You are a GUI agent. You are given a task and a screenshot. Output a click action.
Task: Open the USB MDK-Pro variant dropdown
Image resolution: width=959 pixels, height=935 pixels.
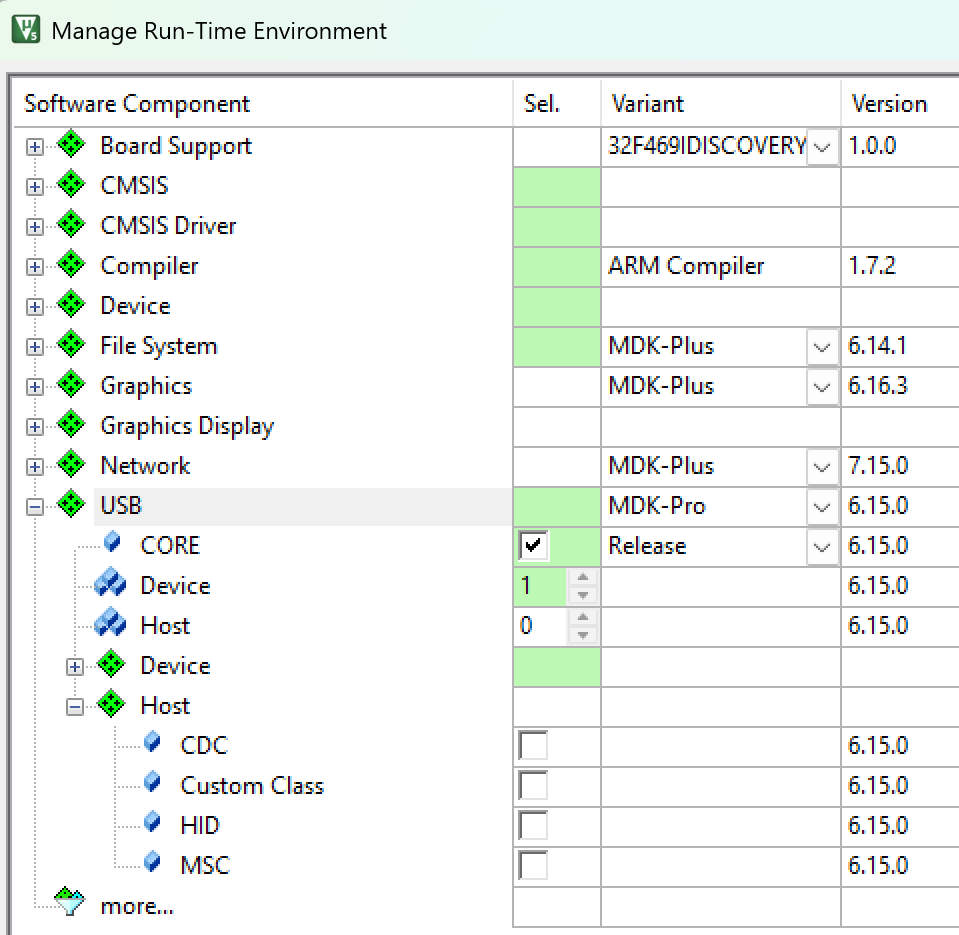(822, 506)
